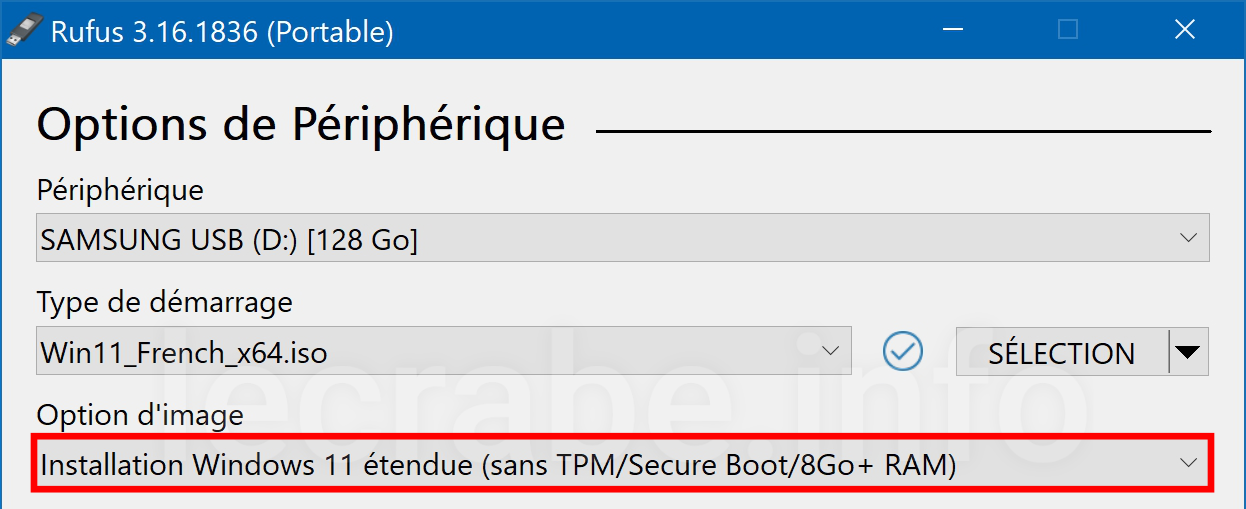Maximize the Rufus window
The height and width of the screenshot is (509, 1246).
pos(1068,30)
